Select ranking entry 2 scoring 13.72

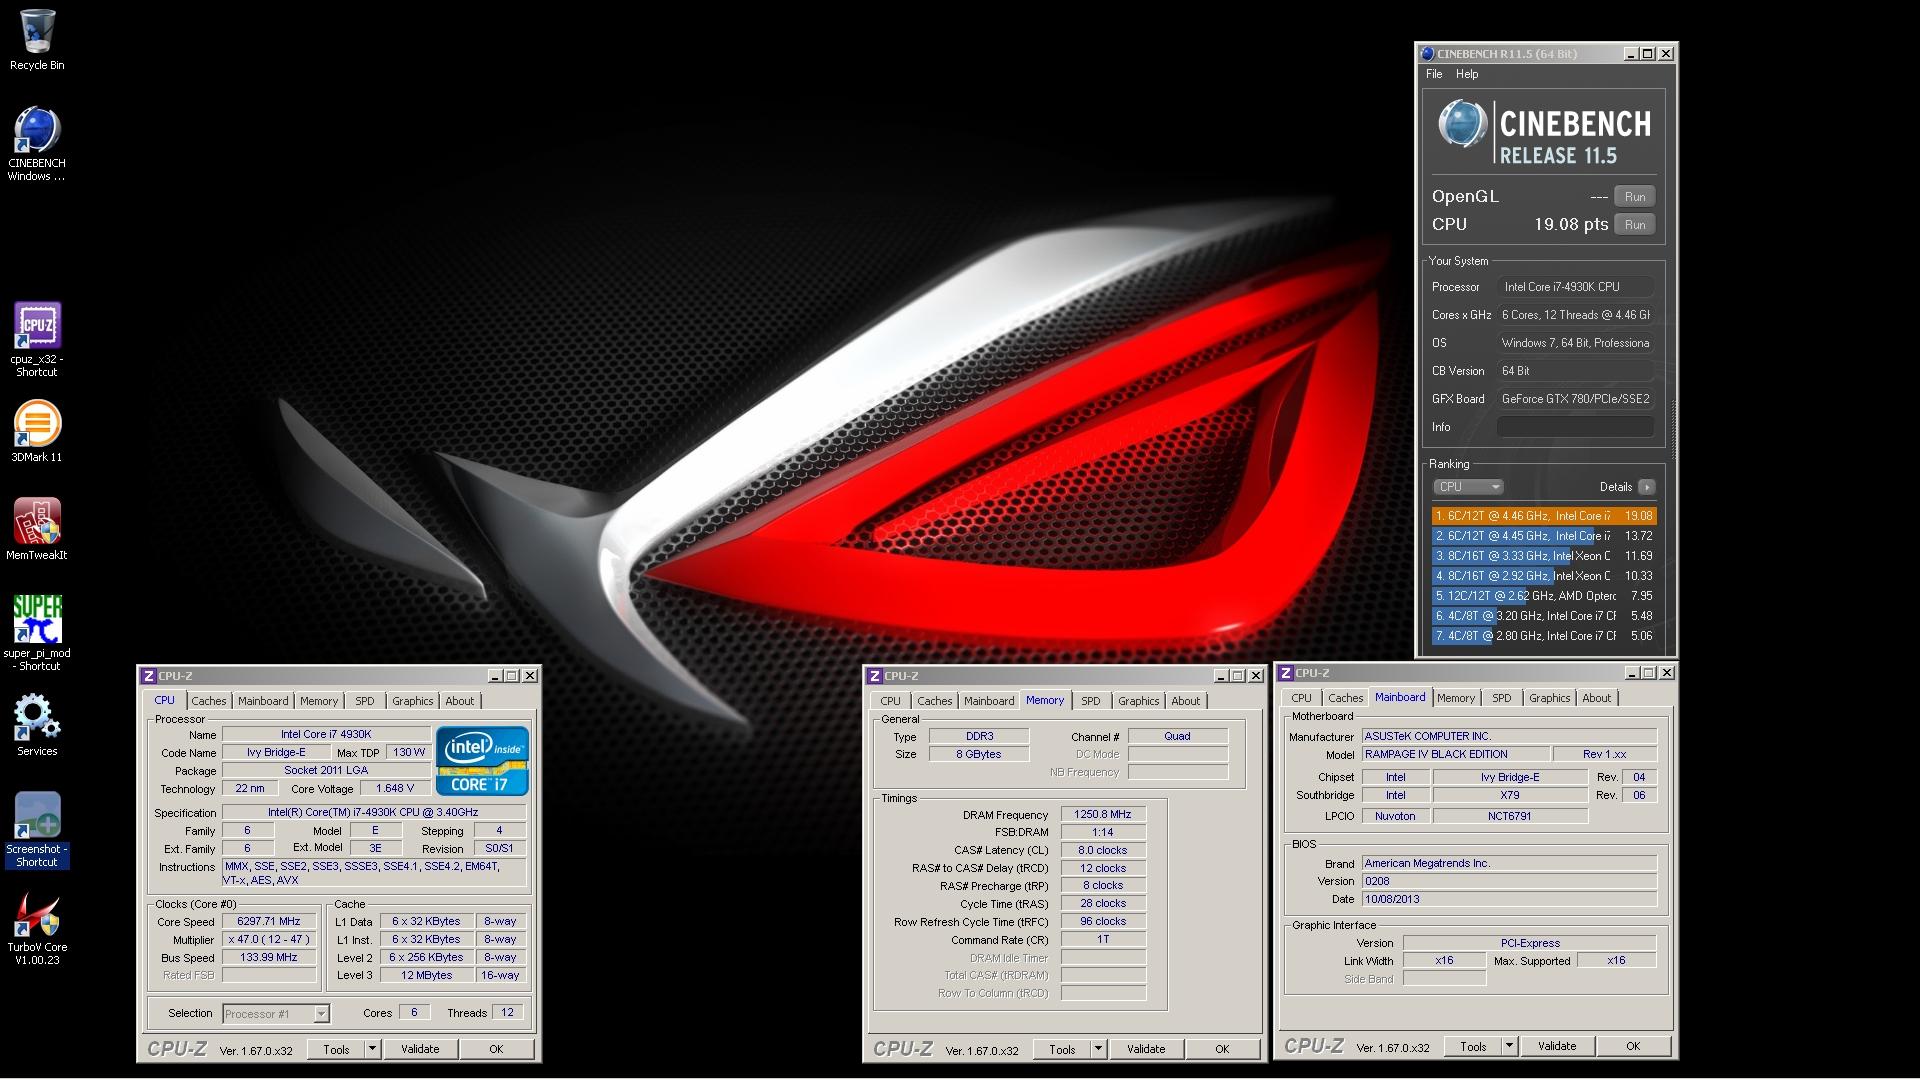[1544, 536]
